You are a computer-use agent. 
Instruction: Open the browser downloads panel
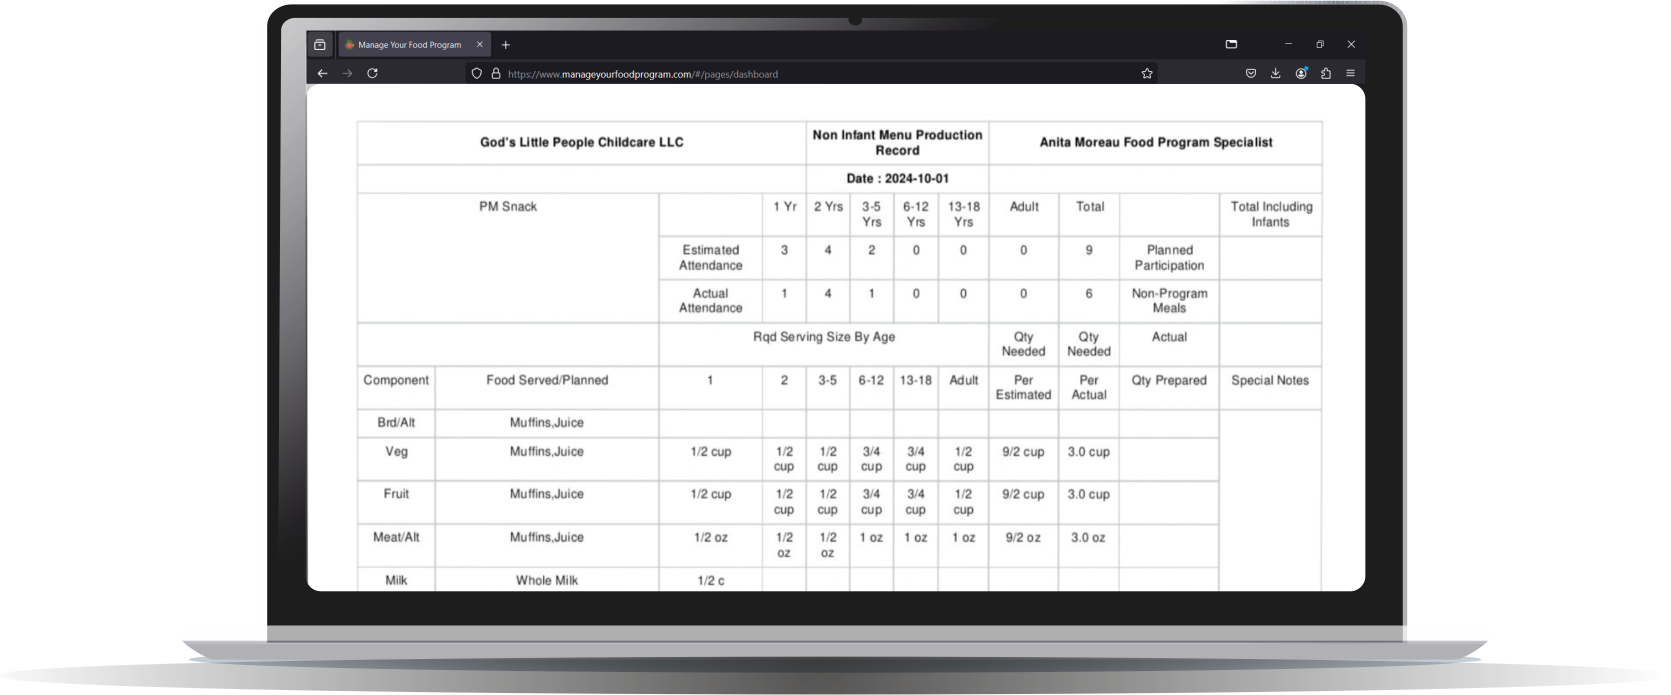1275,73
